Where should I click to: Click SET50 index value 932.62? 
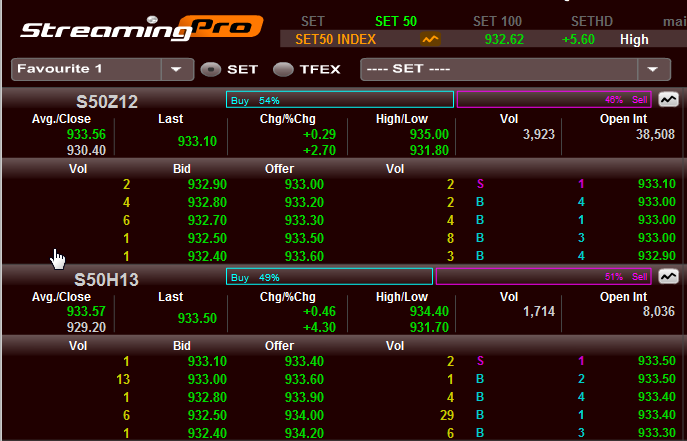504,39
